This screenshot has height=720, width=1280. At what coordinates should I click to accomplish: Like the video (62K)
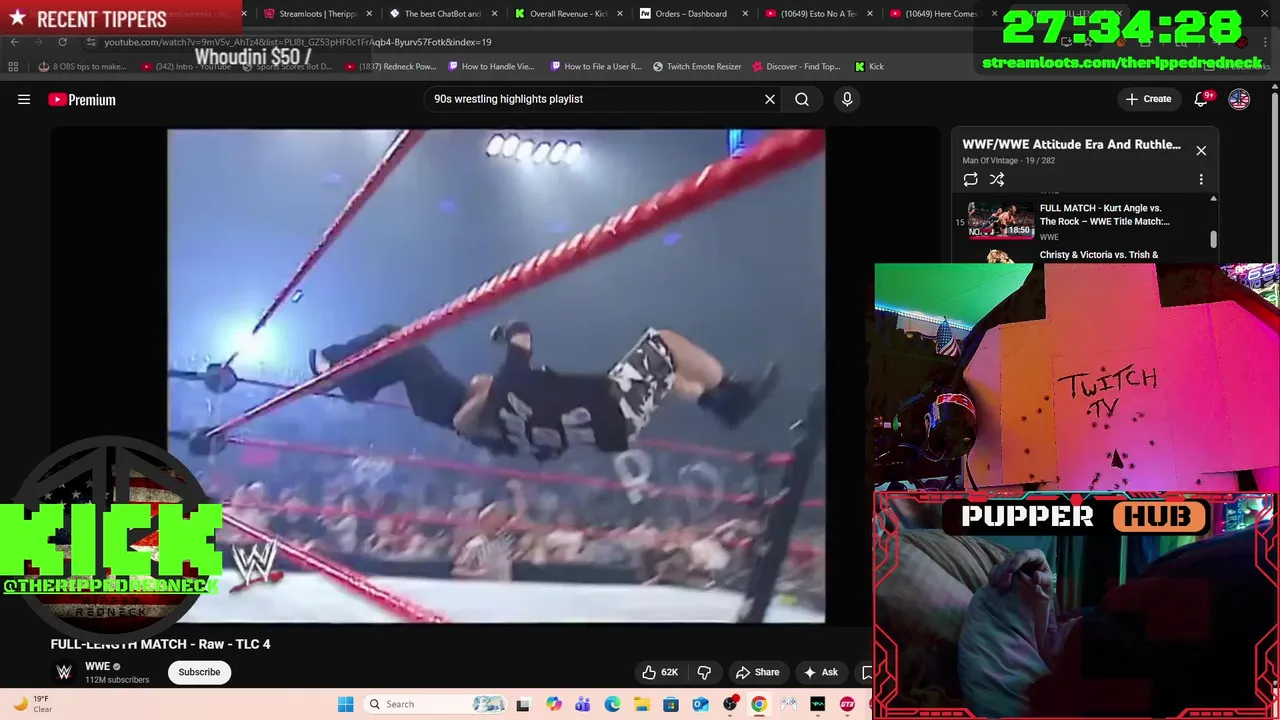click(660, 672)
